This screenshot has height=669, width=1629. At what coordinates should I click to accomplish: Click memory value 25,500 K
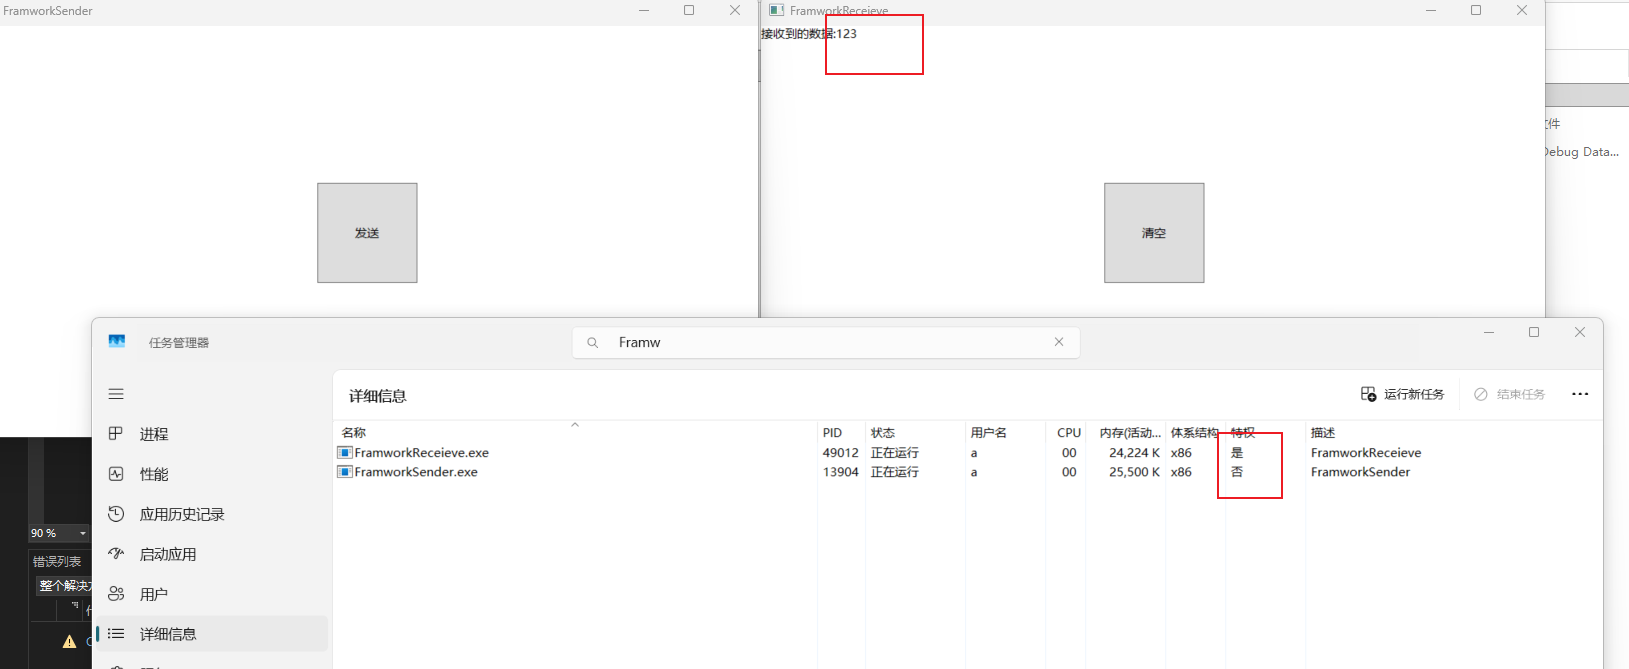pos(1134,472)
